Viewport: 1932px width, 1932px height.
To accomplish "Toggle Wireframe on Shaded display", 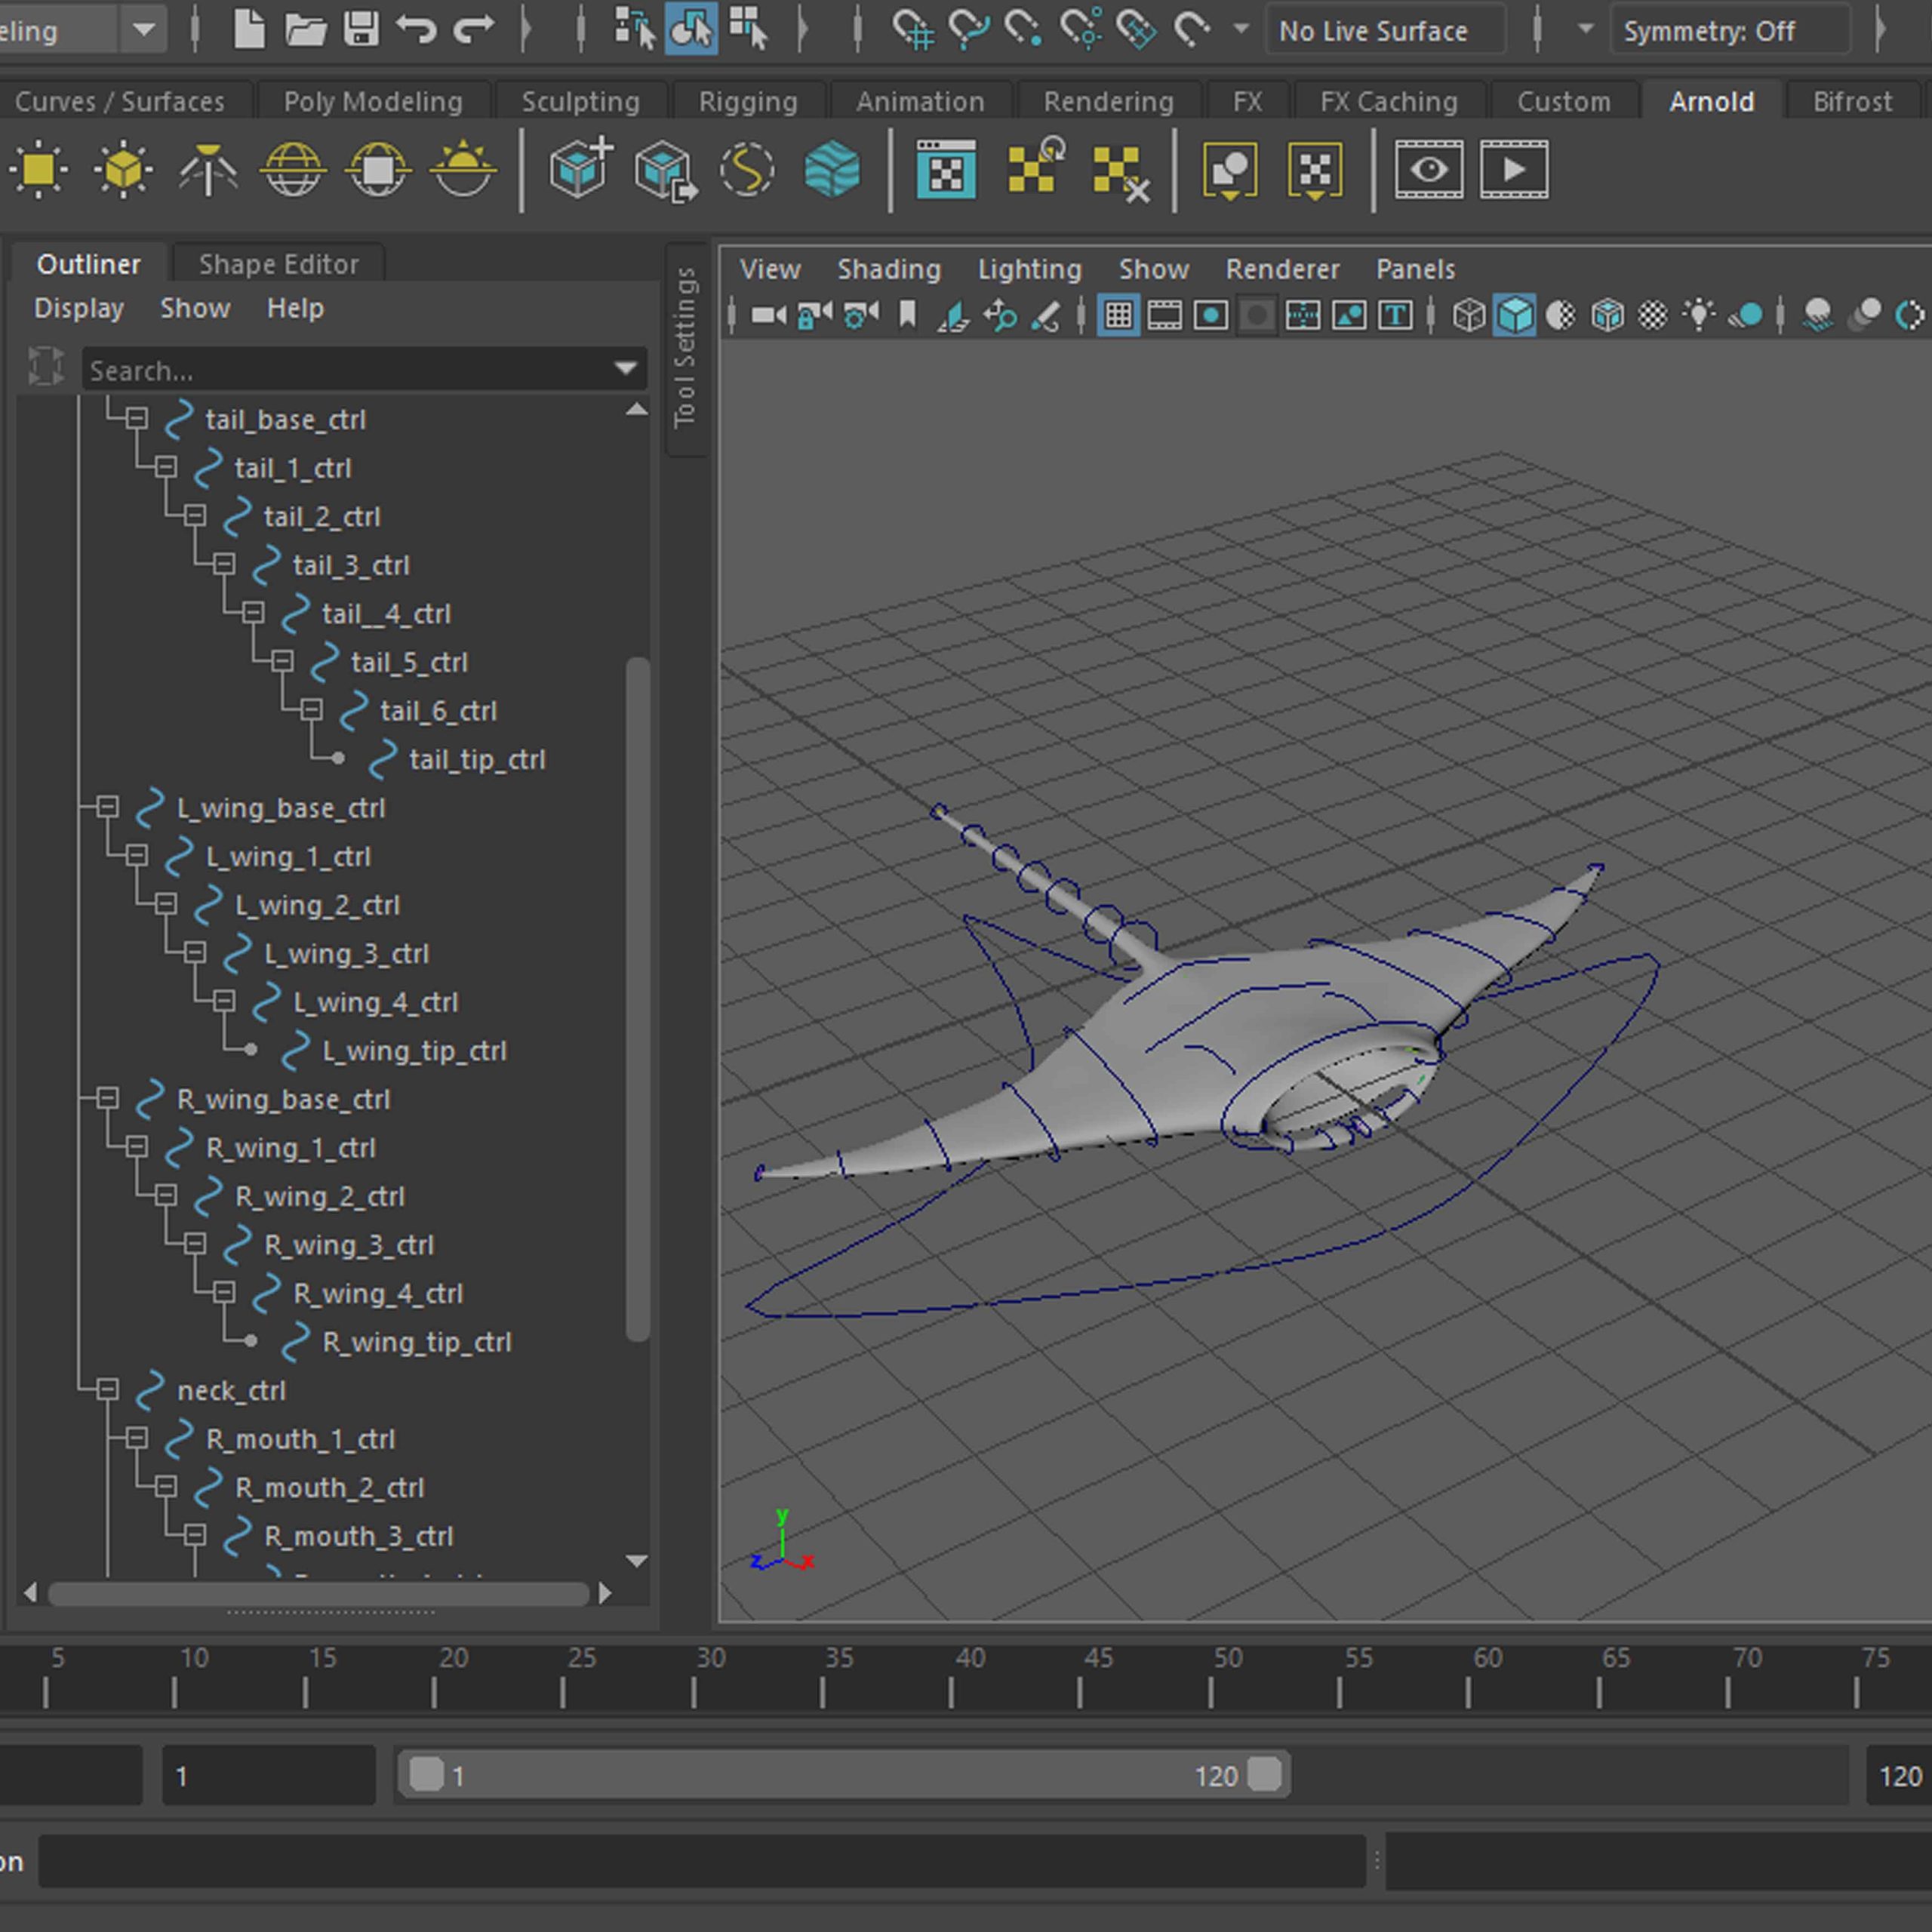I will [1607, 316].
